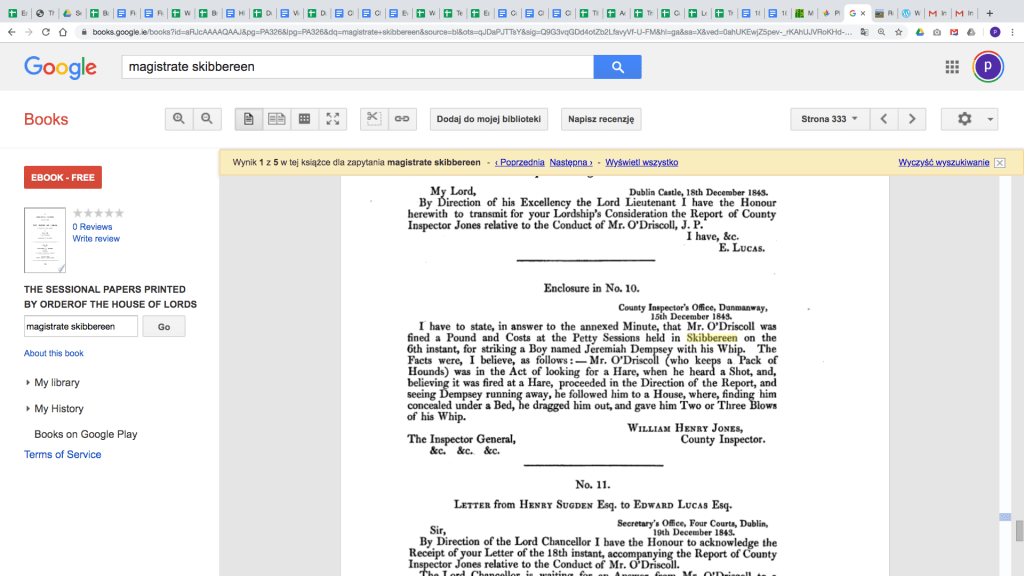The height and width of the screenshot is (576, 1024).
Task: Click the zoom in magnifier icon
Action: (179, 119)
